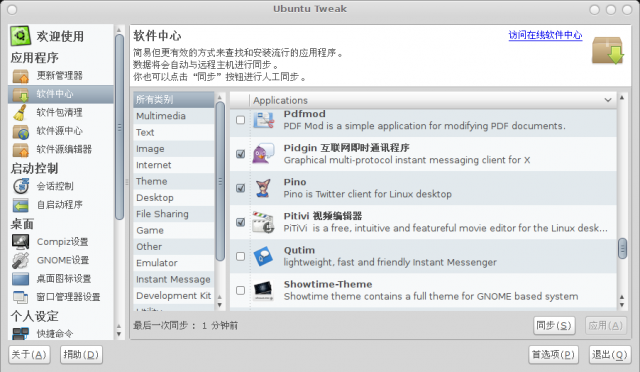Click the Pidgin purple bird icon

tap(263, 154)
